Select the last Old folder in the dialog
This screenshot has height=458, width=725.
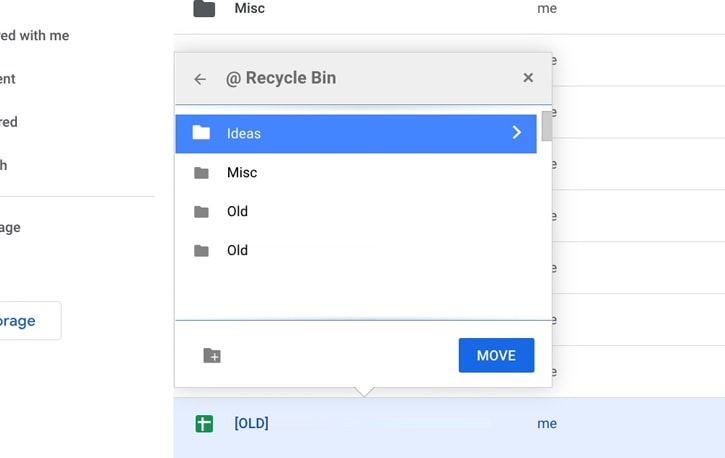(356, 250)
